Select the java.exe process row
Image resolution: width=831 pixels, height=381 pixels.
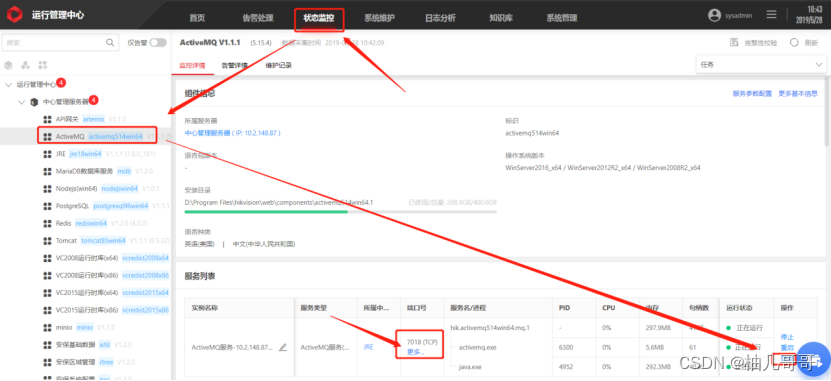pyautogui.click(x=470, y=367)
